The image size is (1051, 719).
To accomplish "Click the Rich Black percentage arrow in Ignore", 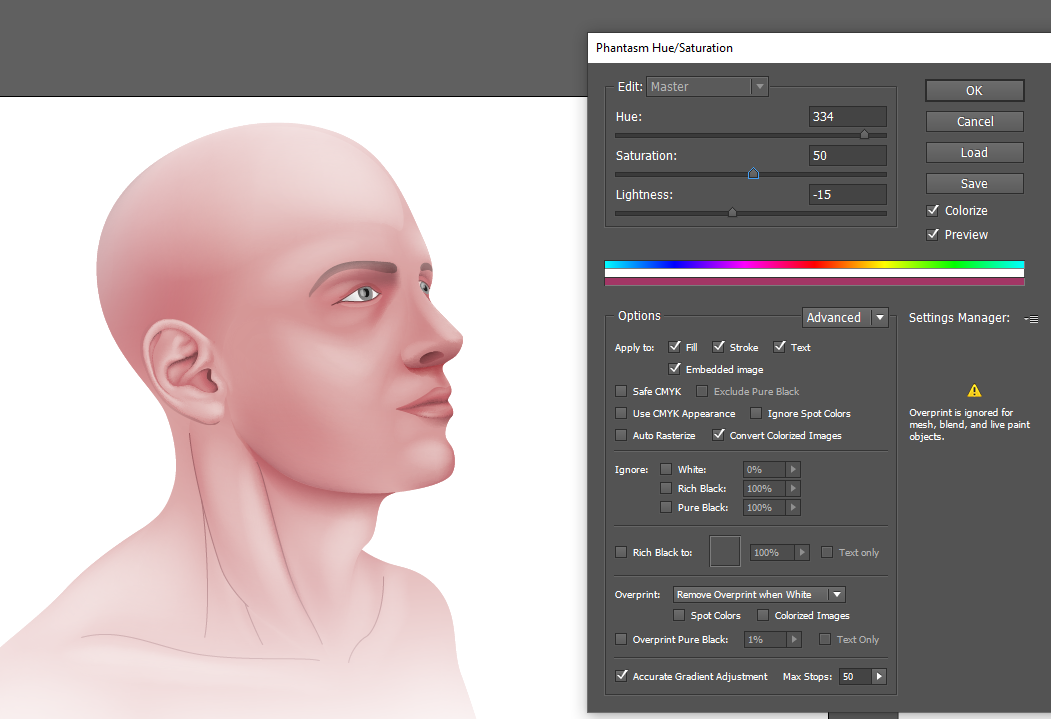I will 794,489.
